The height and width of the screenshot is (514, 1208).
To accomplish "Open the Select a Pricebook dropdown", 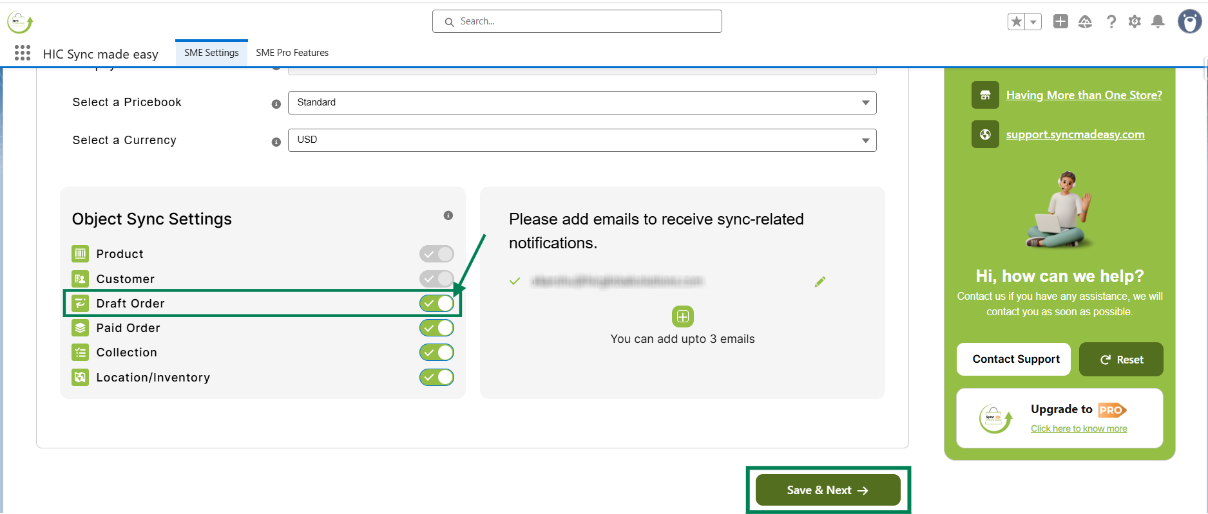I will click(581, 102).
